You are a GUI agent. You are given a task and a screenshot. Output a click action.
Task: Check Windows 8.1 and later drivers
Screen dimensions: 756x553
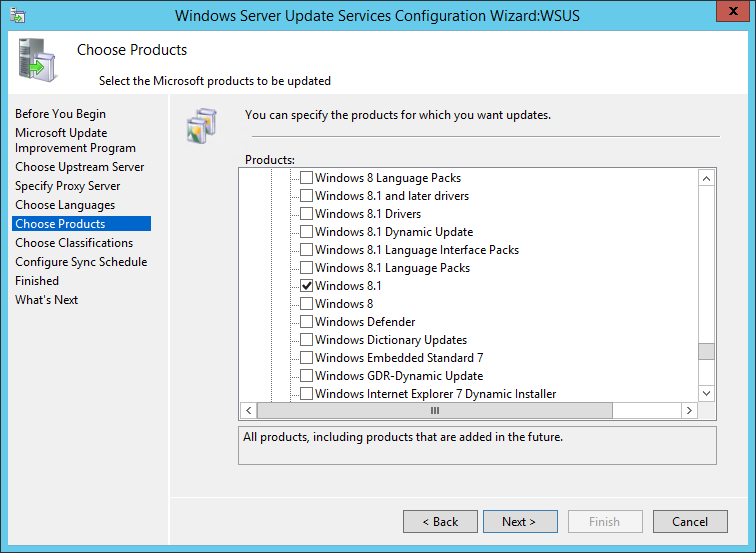coord(306,196)
